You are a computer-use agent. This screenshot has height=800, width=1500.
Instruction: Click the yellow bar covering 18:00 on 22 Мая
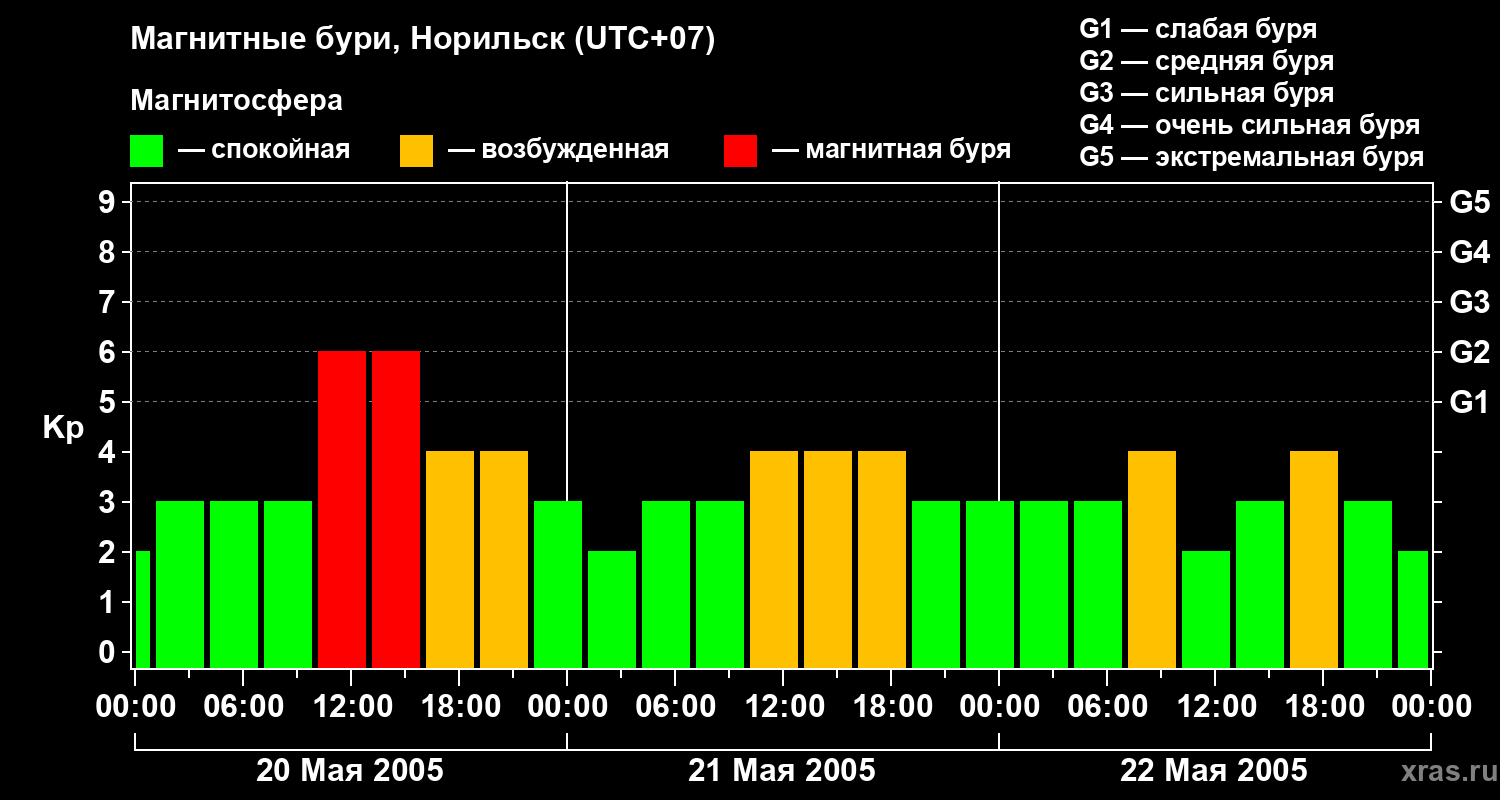[1314, 560]
